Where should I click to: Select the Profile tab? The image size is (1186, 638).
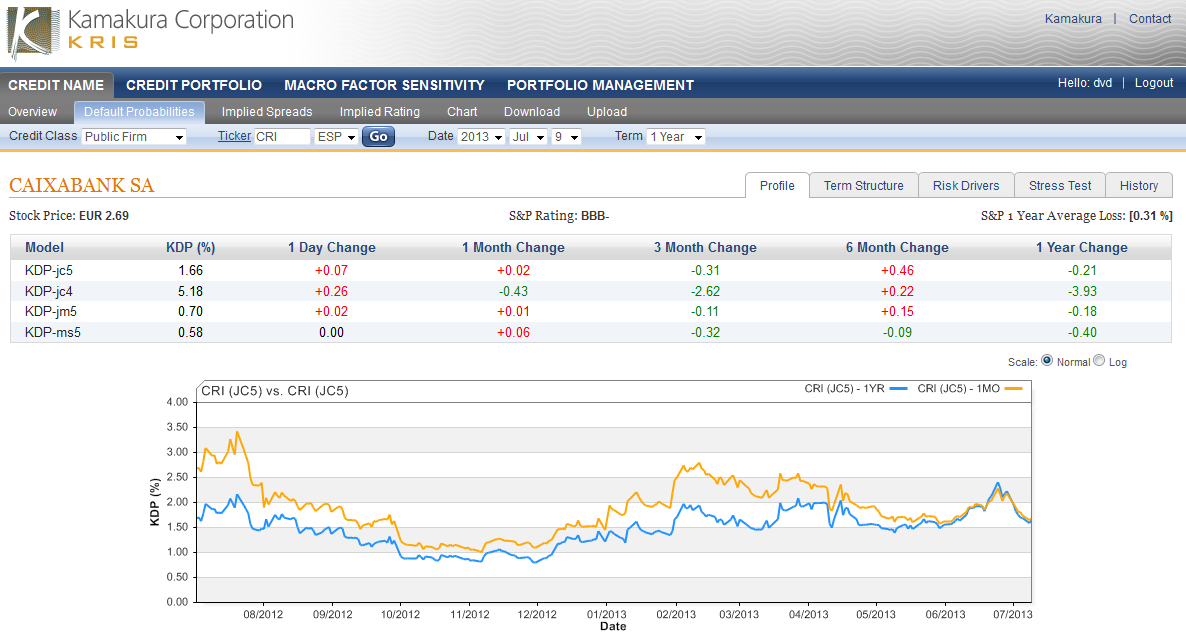[777, 185]
